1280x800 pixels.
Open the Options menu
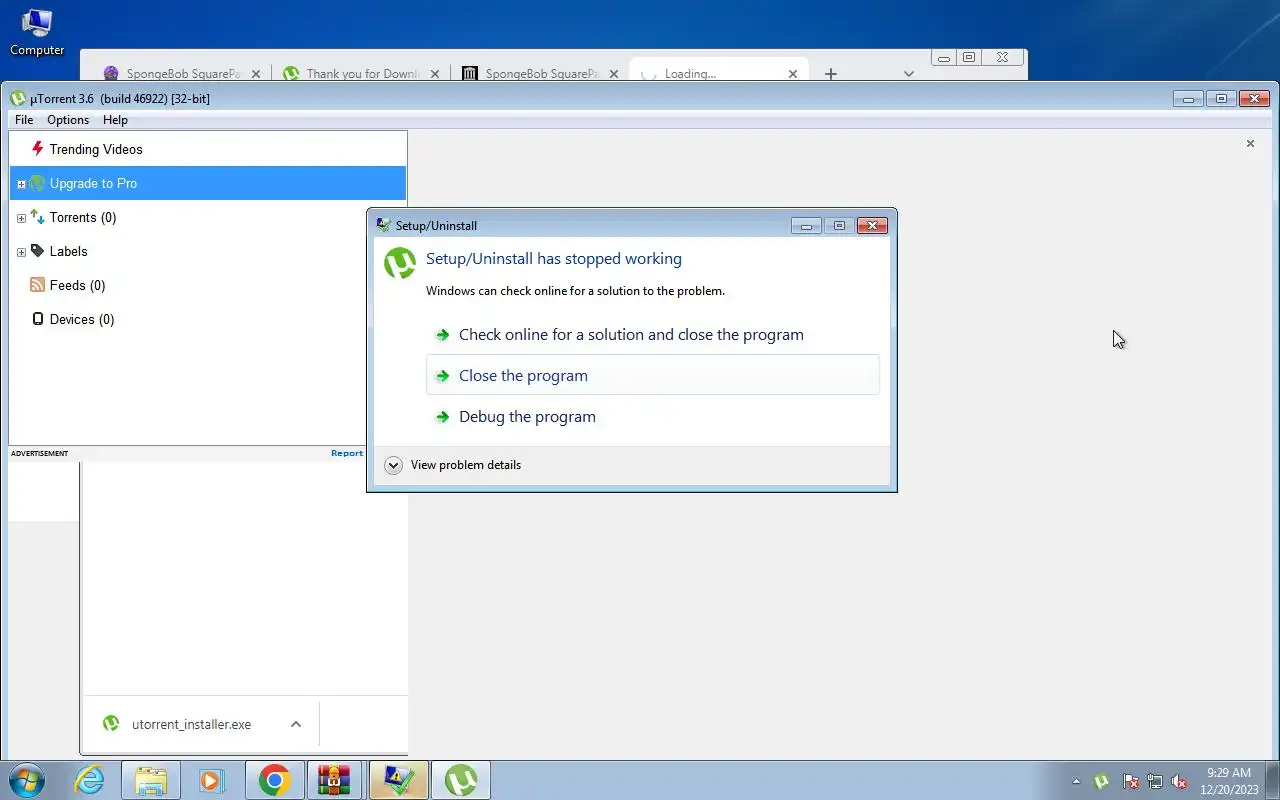68,120
